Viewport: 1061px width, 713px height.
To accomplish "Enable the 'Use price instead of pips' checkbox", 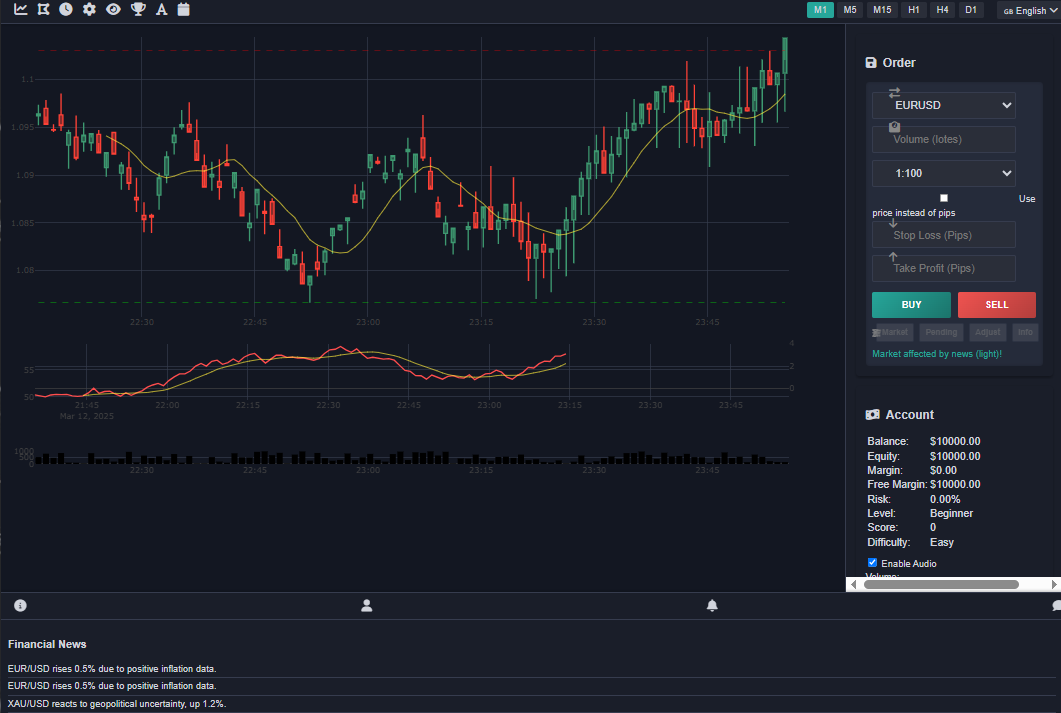I will (x=943, y=197).
